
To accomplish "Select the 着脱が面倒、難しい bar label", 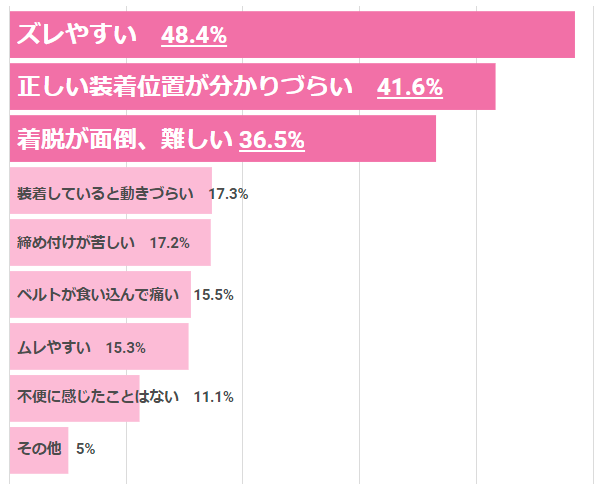I will pos(125,140).
